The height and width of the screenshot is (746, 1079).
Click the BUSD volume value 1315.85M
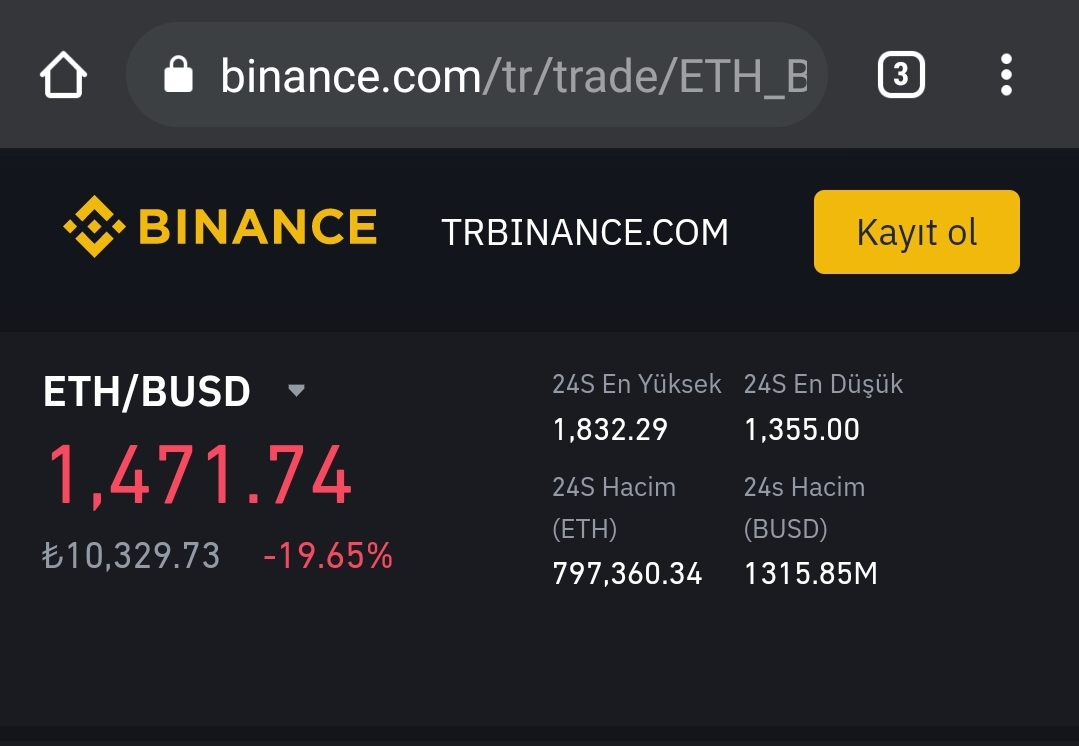pyautogui.click(x=810, y=574)
